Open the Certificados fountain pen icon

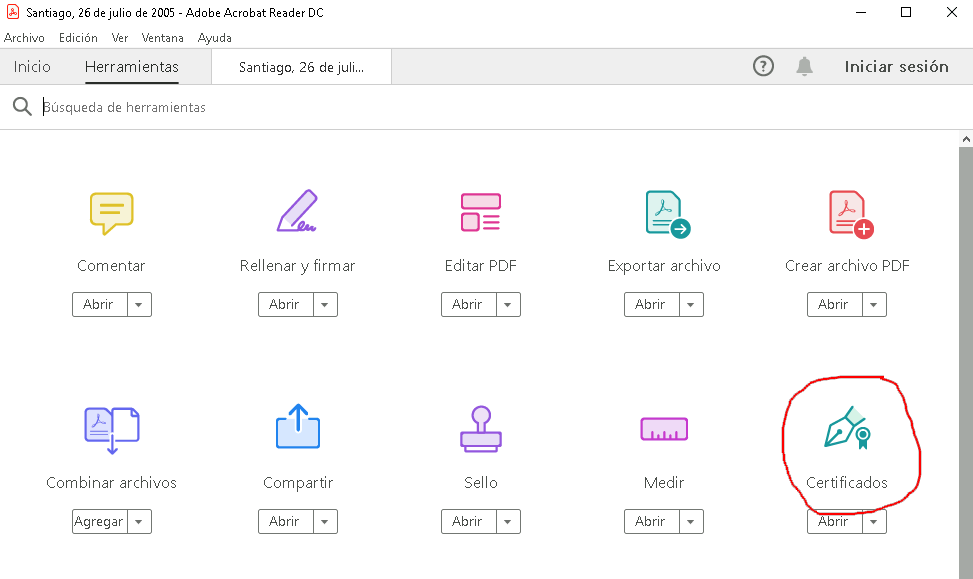point(848,428)
